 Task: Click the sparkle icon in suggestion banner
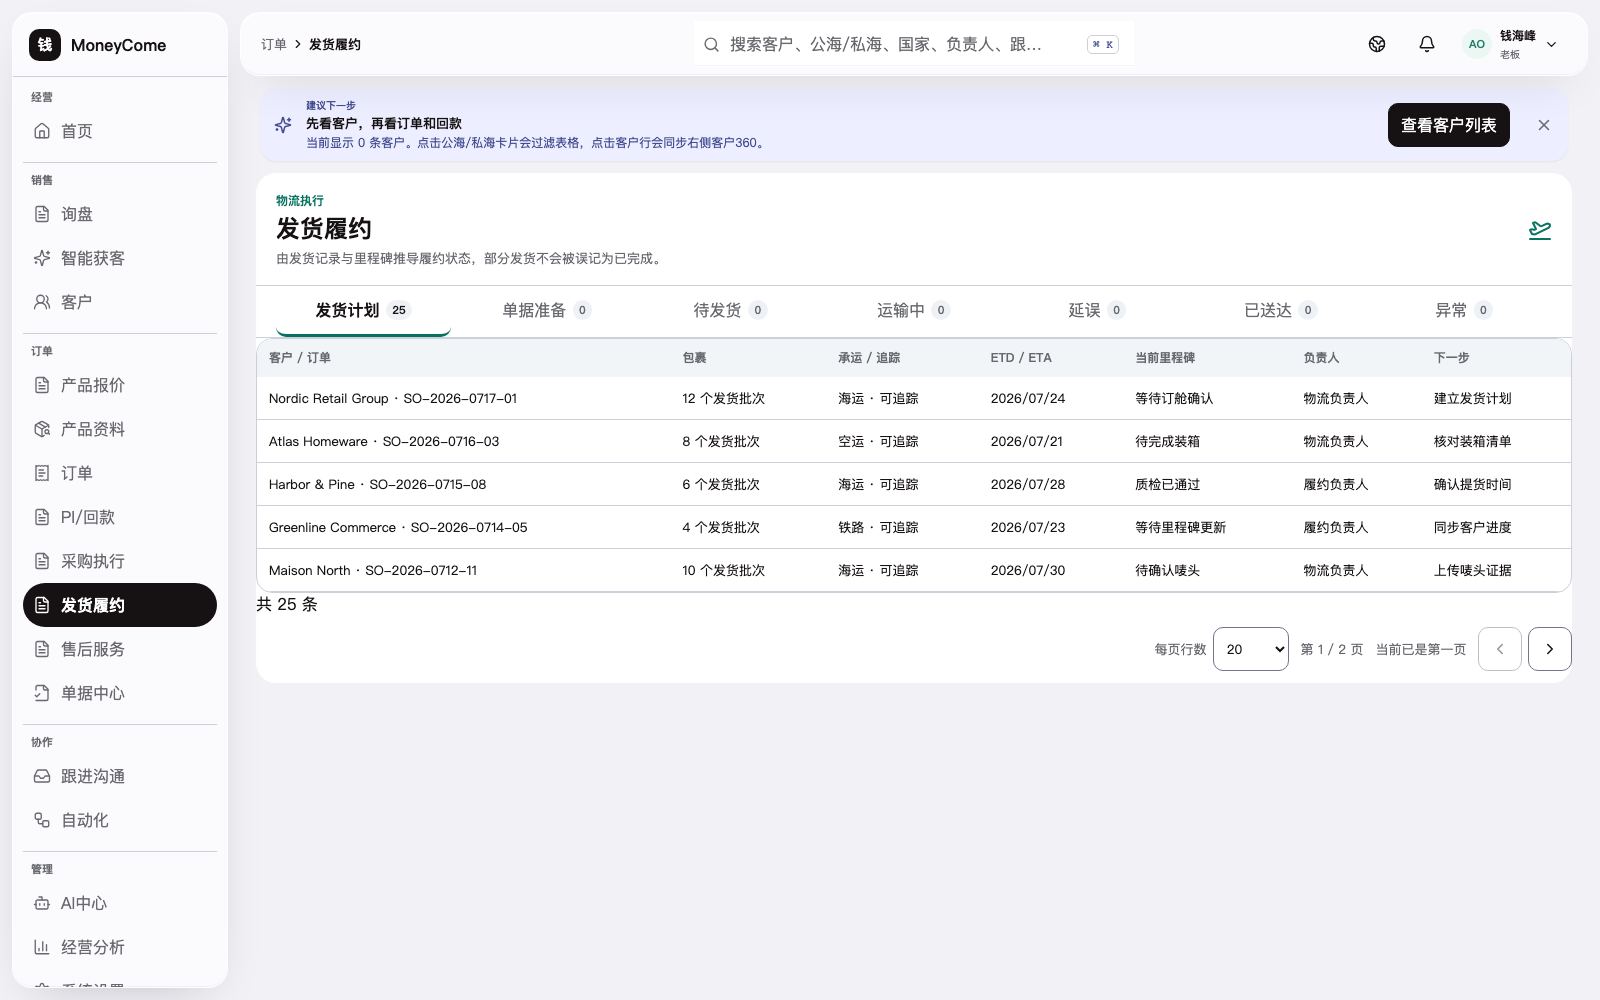coord(283,125)
